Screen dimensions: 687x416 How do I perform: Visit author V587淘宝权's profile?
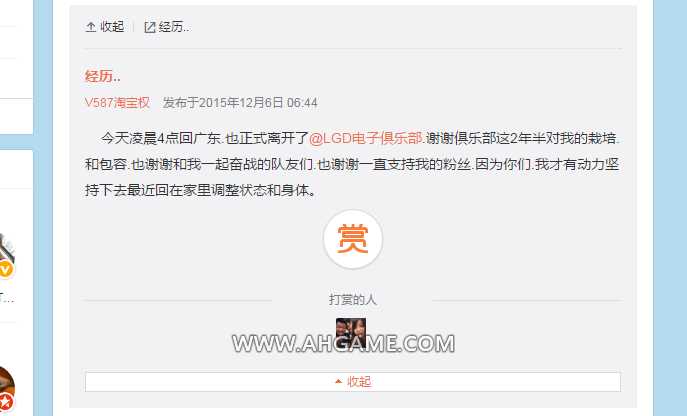point(117,103)
